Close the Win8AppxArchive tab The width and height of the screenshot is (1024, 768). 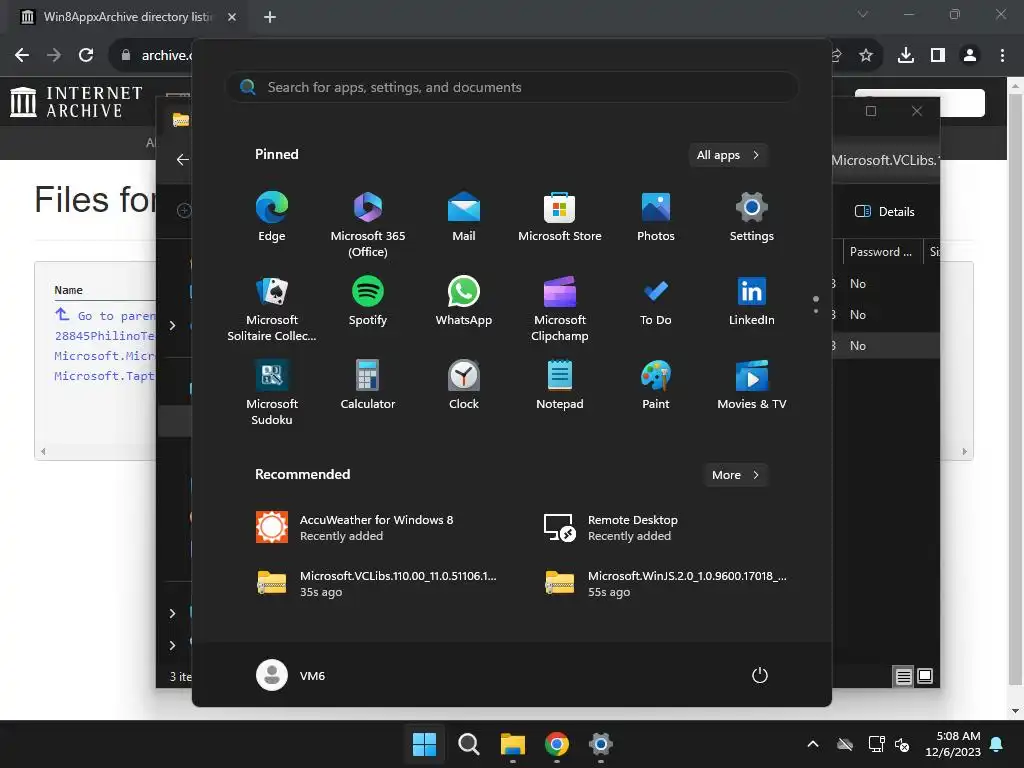coord(232,17)
